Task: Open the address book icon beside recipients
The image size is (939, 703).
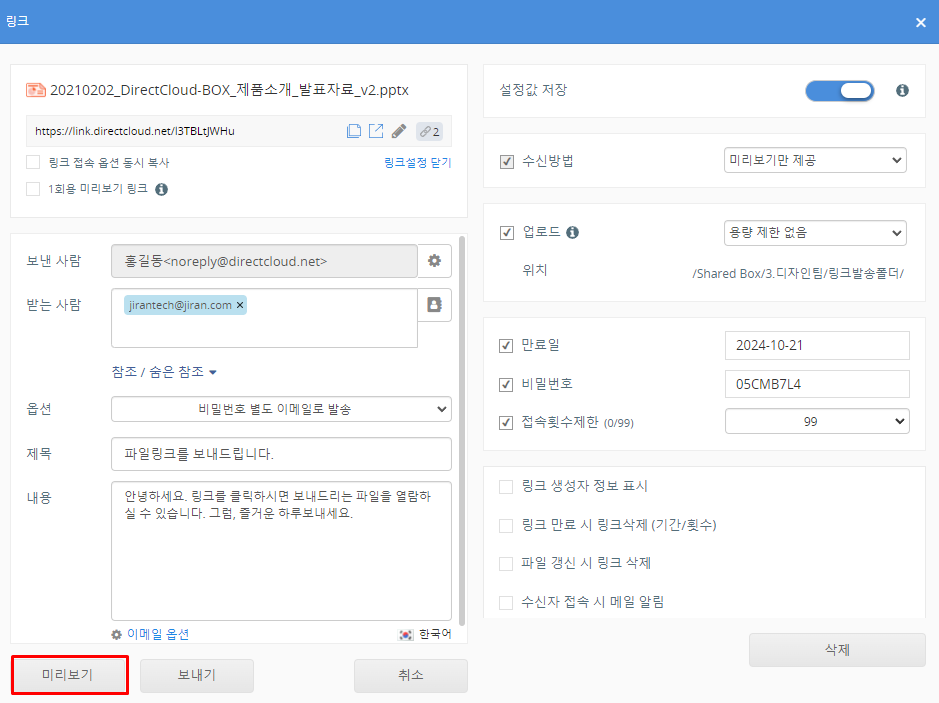Action: 434,306
